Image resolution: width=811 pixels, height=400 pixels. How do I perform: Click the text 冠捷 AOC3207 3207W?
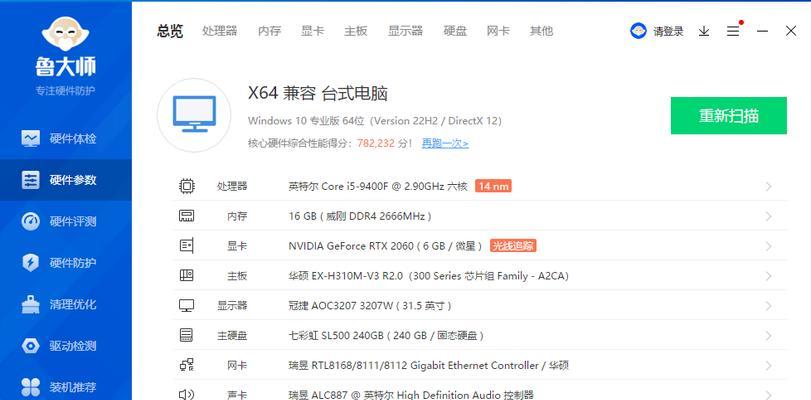340,306
